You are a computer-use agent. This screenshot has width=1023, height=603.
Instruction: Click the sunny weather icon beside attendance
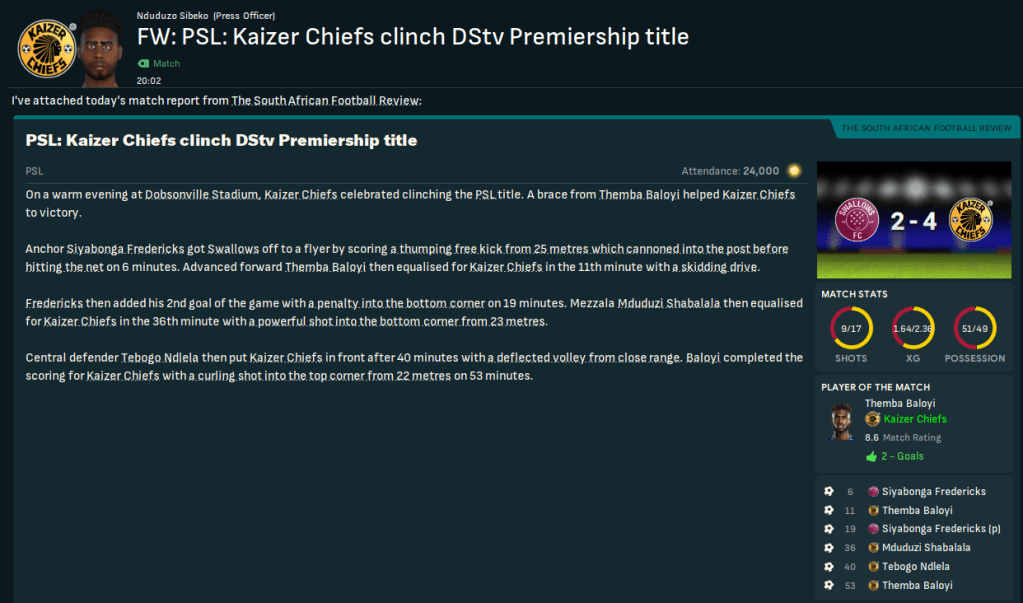click(794, 171)
